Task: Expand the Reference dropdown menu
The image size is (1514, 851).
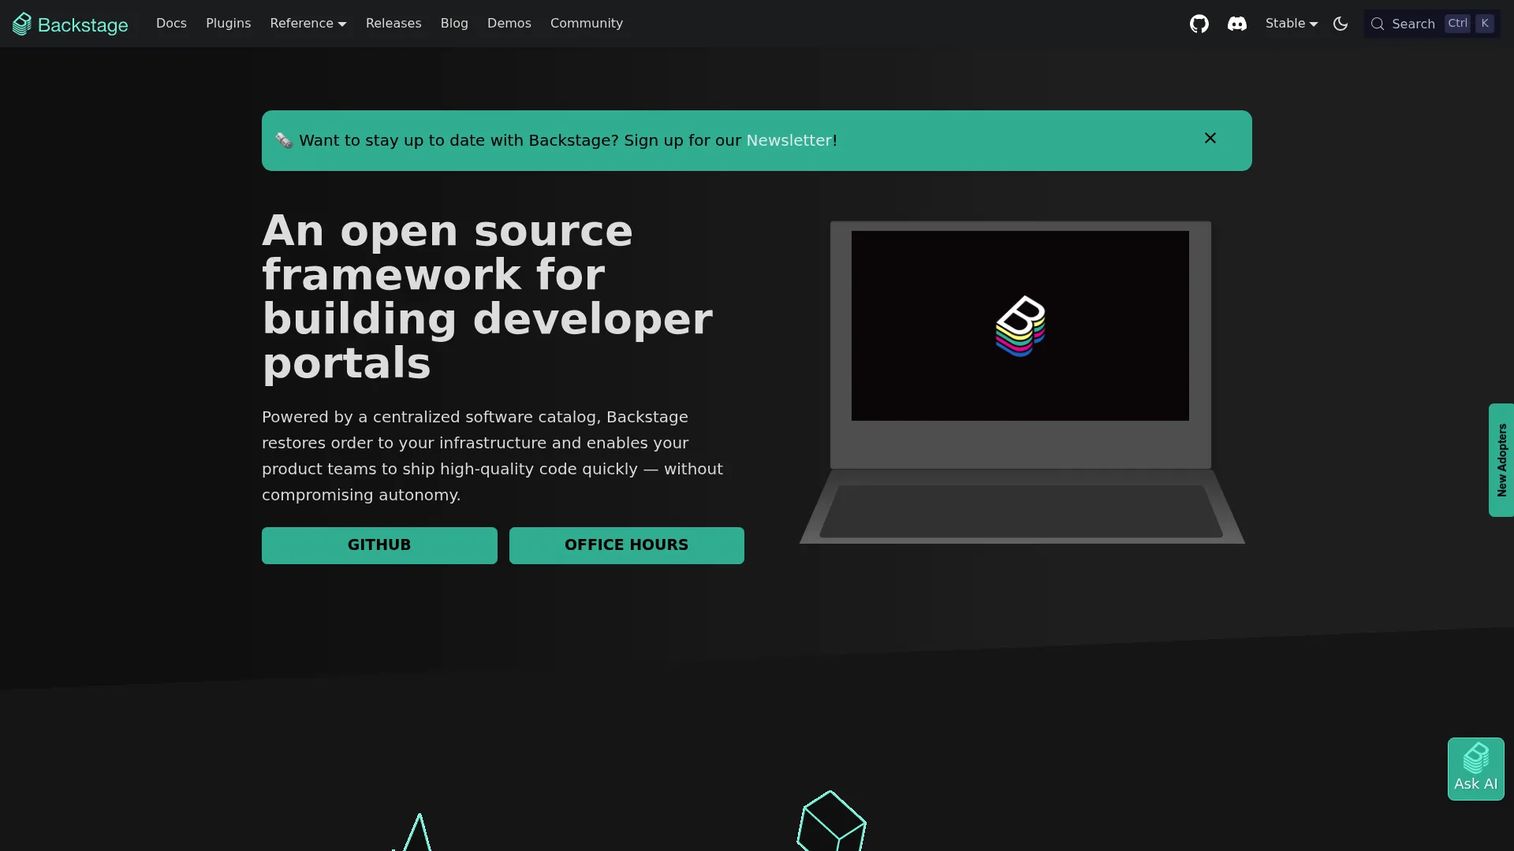Action: tap(308, 23)
